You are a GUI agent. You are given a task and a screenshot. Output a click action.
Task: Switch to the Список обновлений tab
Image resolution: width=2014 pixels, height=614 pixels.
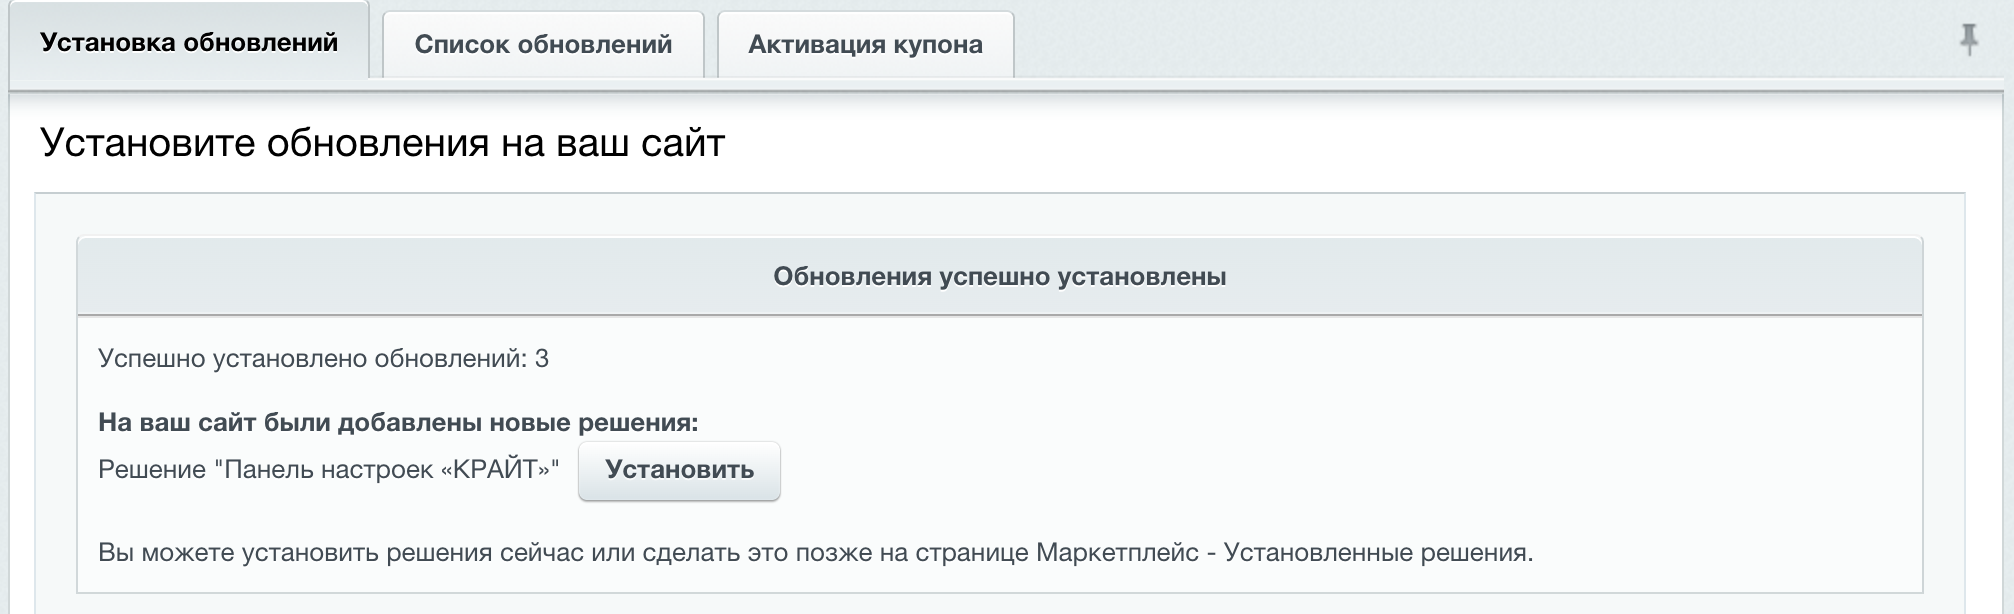(543, 45)
